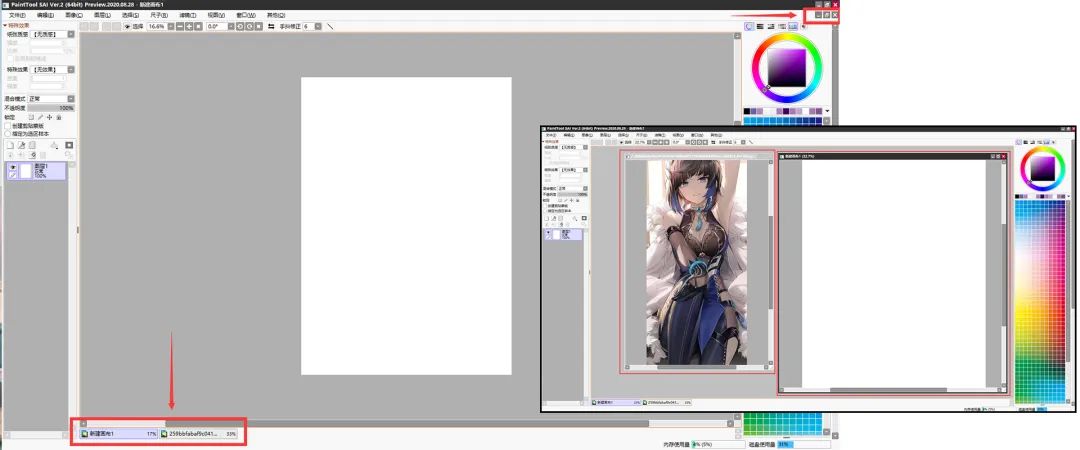Show the scratchpad panel icon
The width and height of the screenshot is (1080, 450).
[x=804, y=26]
